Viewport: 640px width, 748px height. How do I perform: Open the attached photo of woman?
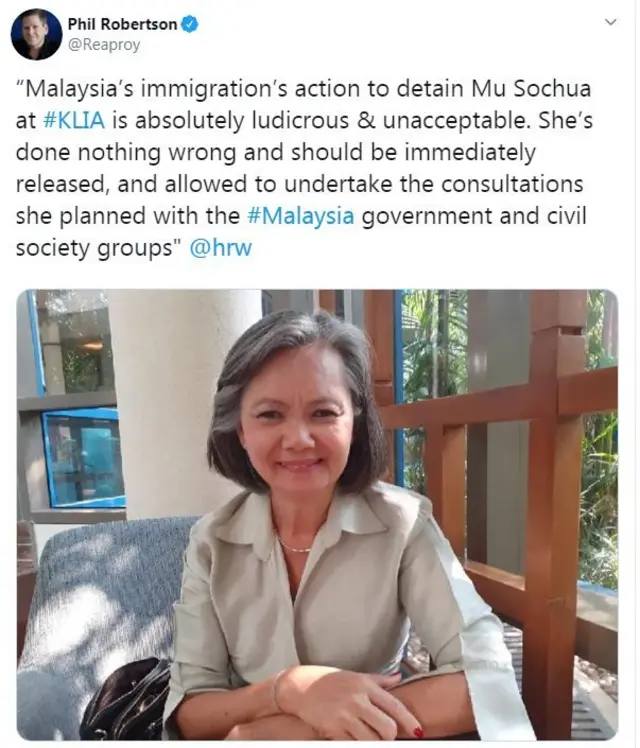(x=318, y=515)
